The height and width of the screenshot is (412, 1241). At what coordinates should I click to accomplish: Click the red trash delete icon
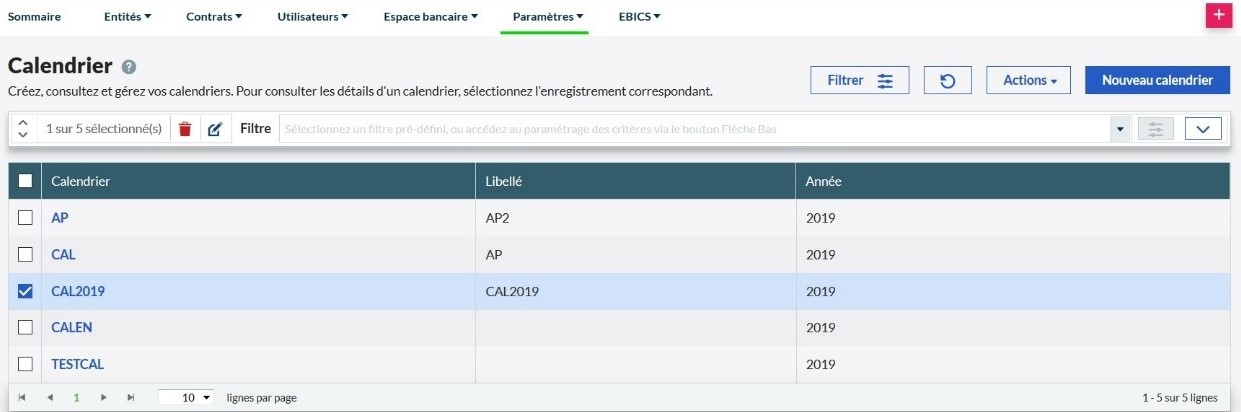tap(184, 129)
